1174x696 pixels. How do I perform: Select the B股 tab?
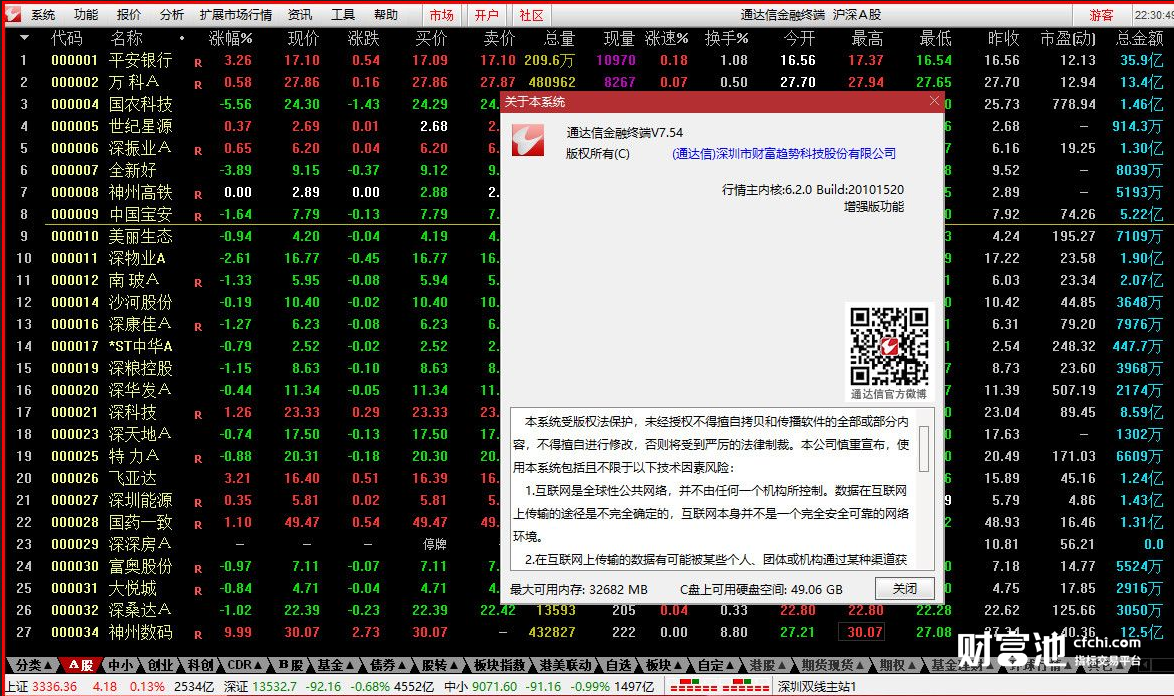coord(291,665)
